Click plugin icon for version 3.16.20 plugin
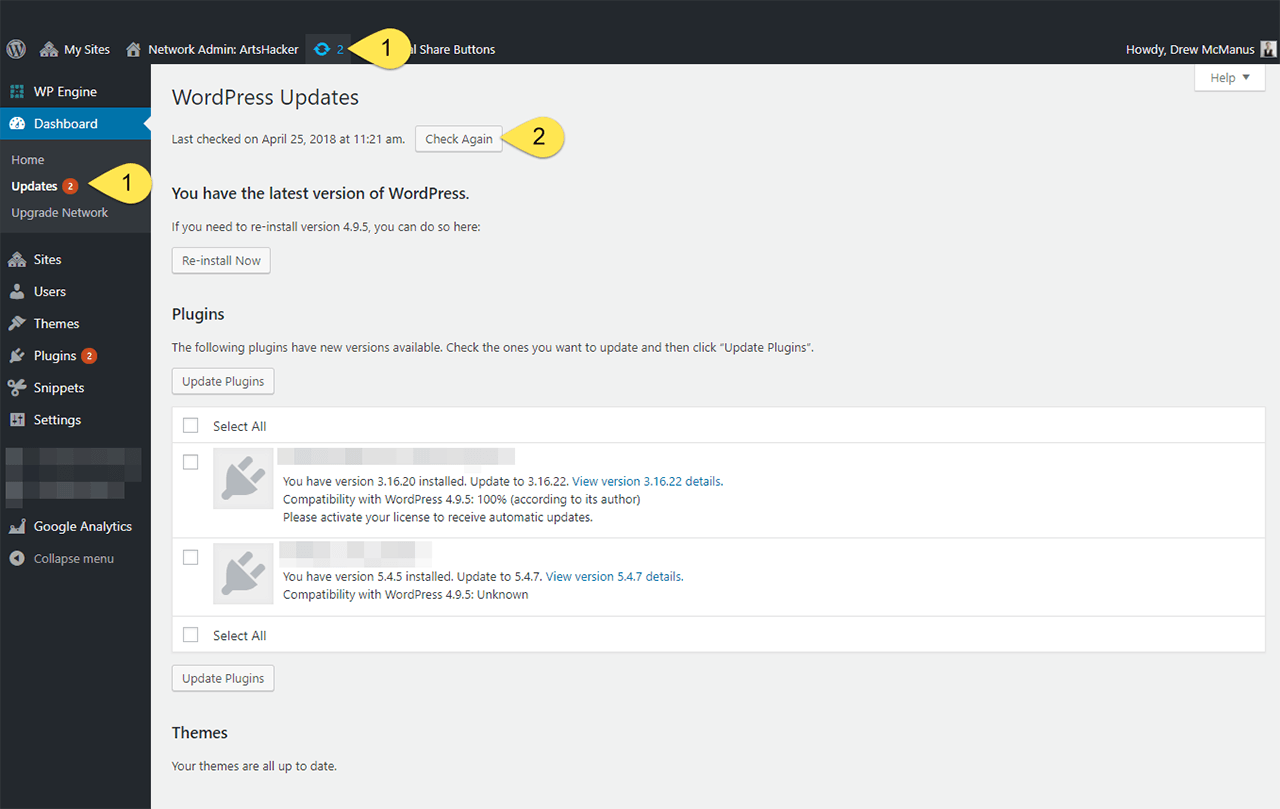The width and height of the screenshot is (1280, 809). tap(243, 478)
